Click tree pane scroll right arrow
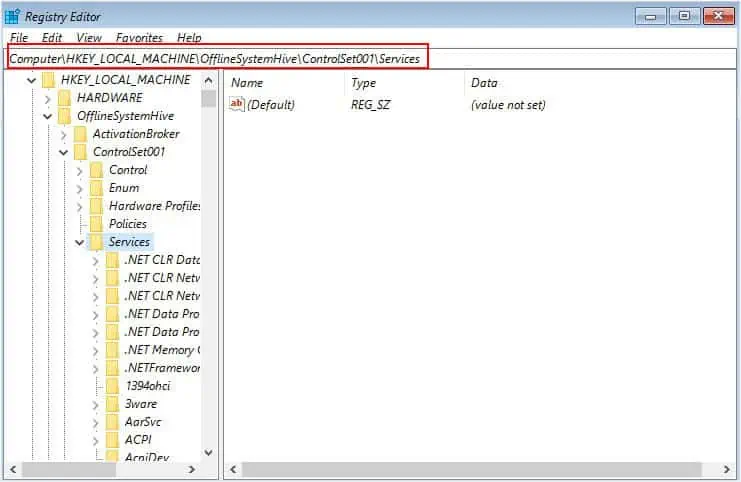The height and width of the screenshot is (482, 741). pyautogui.click(x=191, y=469)
